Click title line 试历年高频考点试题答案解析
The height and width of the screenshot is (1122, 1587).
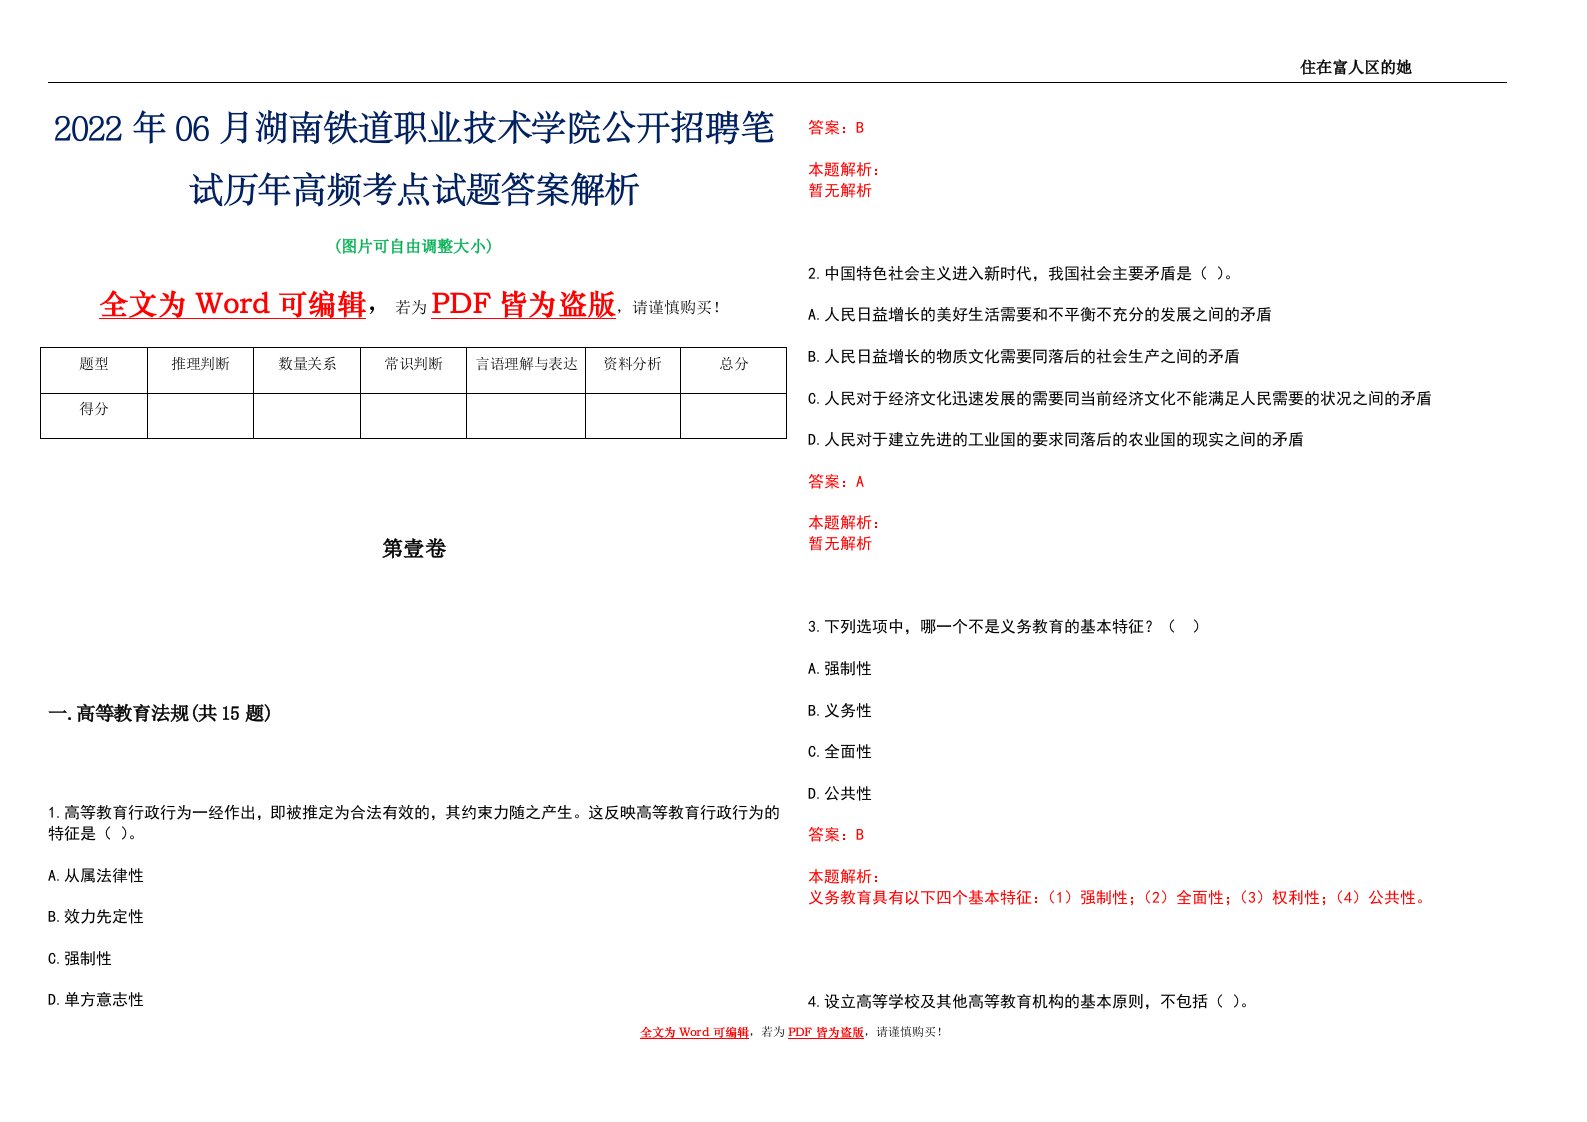(414, 189)
